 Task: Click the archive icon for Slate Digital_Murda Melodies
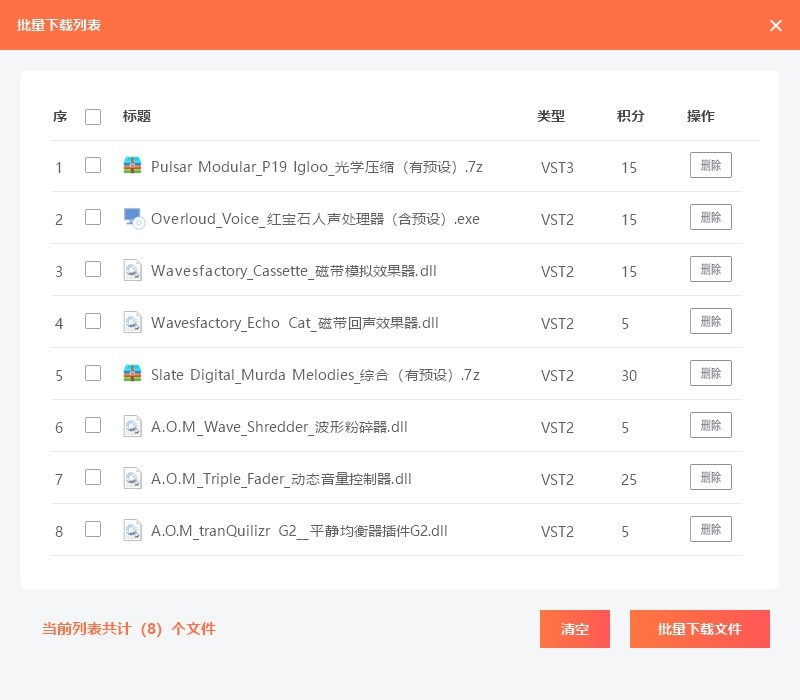pyautogui.click(x=132, y=374)
